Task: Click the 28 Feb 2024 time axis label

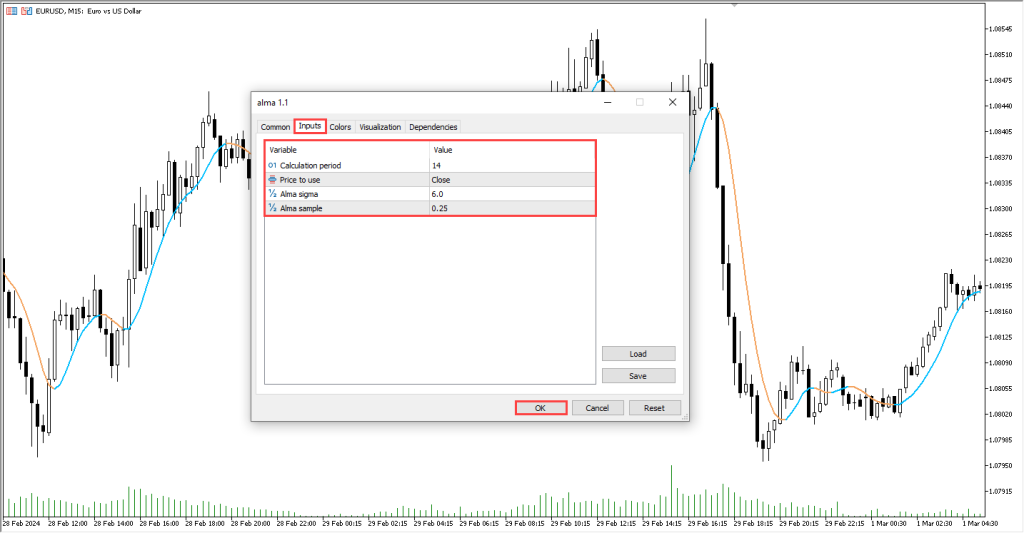Action: [x=21, y=523]
